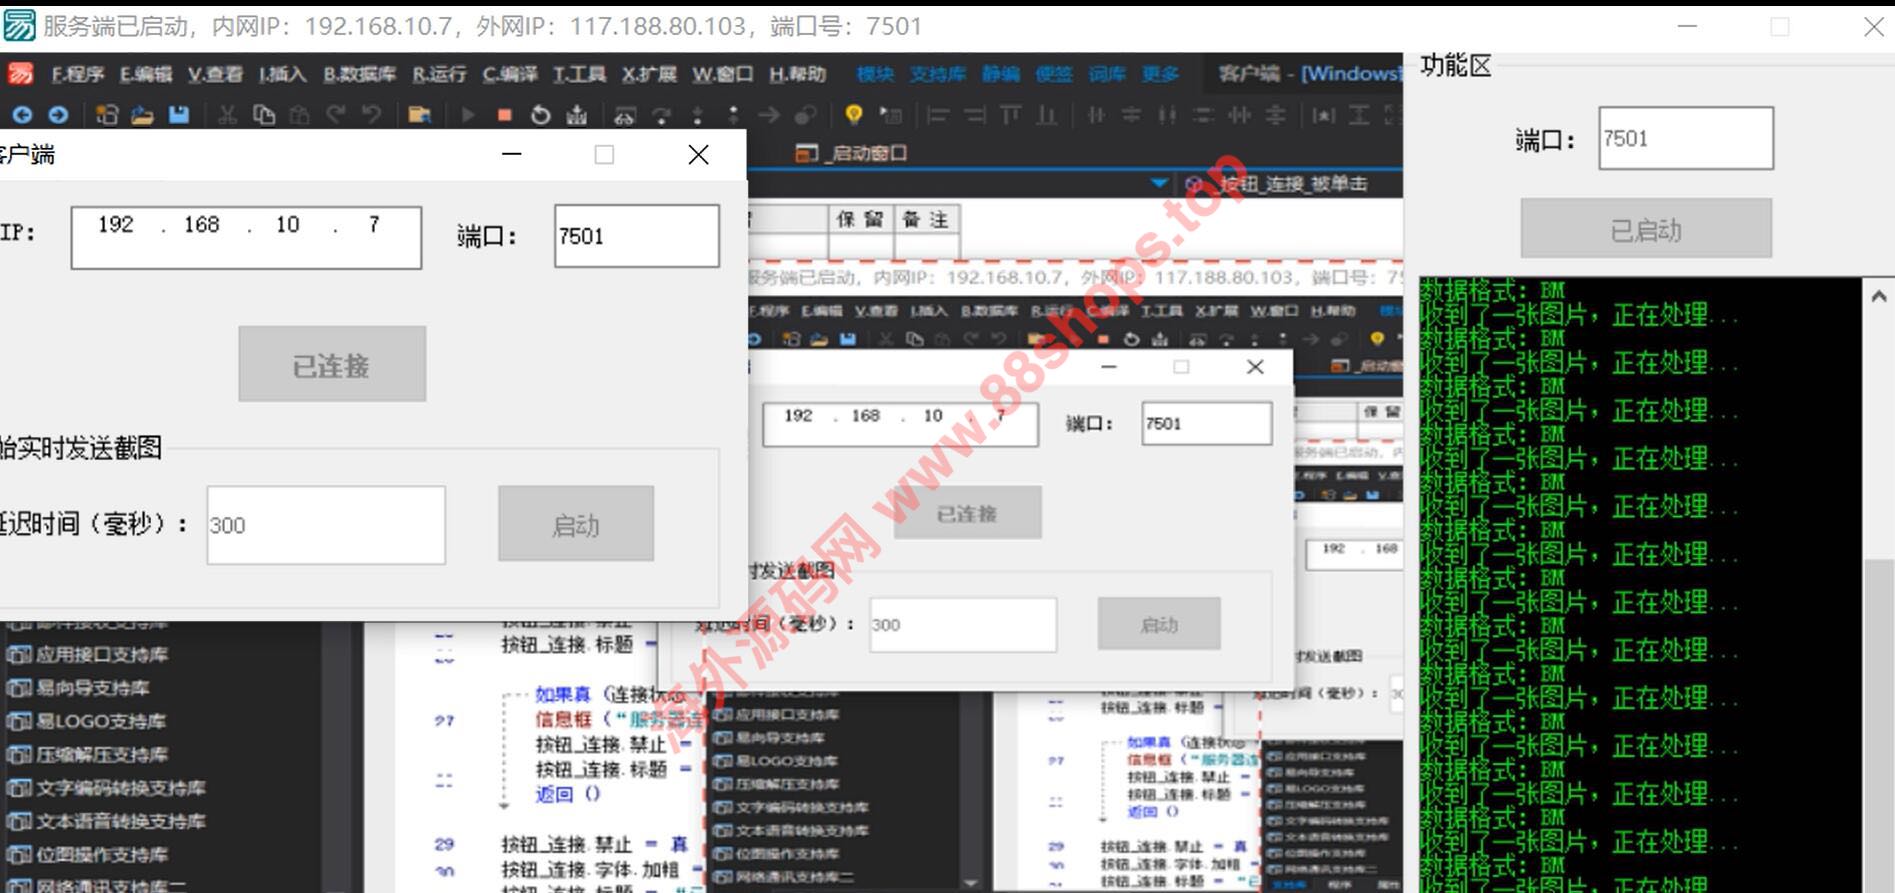Viewport: 1895px width, 893px height.
Task: Click the 已连接 button in client window
Action: tap(332, 365)
